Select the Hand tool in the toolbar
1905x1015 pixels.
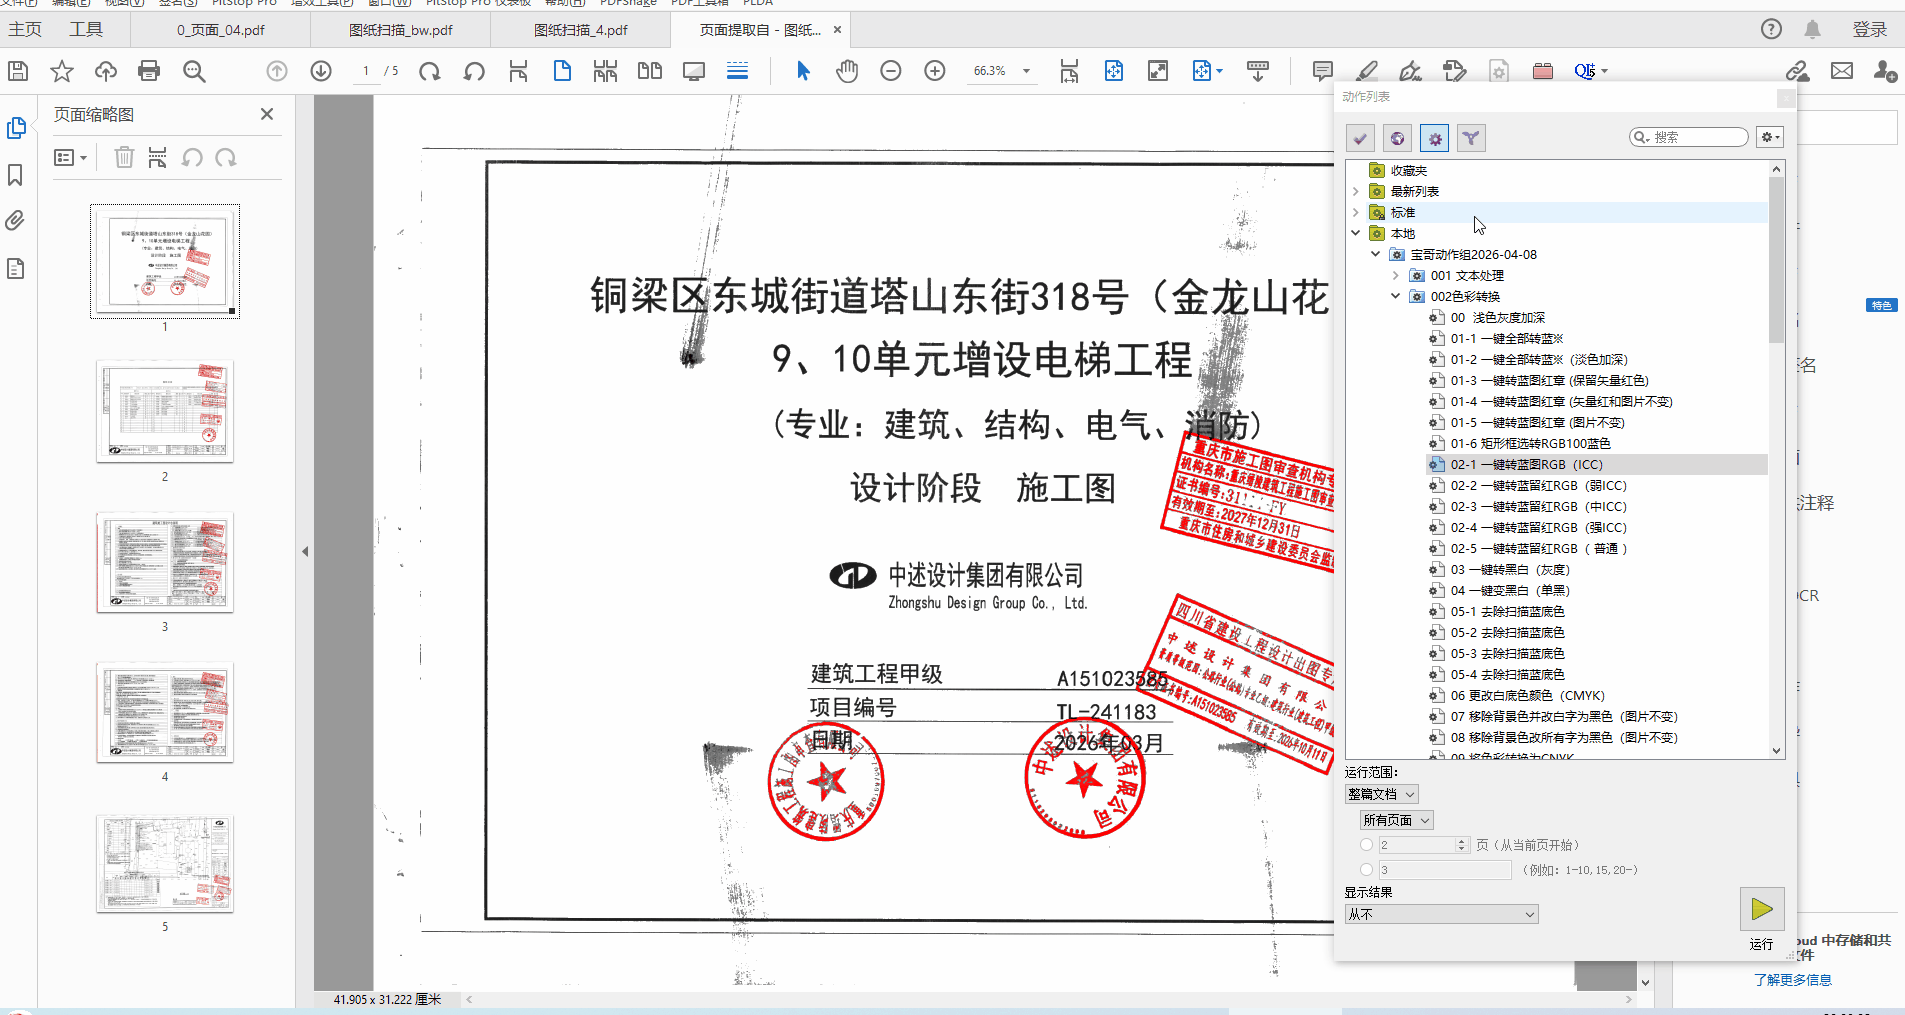pyautogui.click(x=846, y=71)
